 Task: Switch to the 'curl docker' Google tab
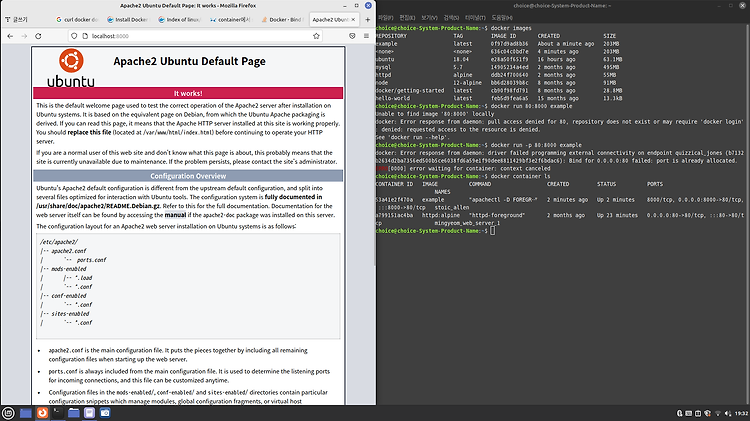click(77, 20)
